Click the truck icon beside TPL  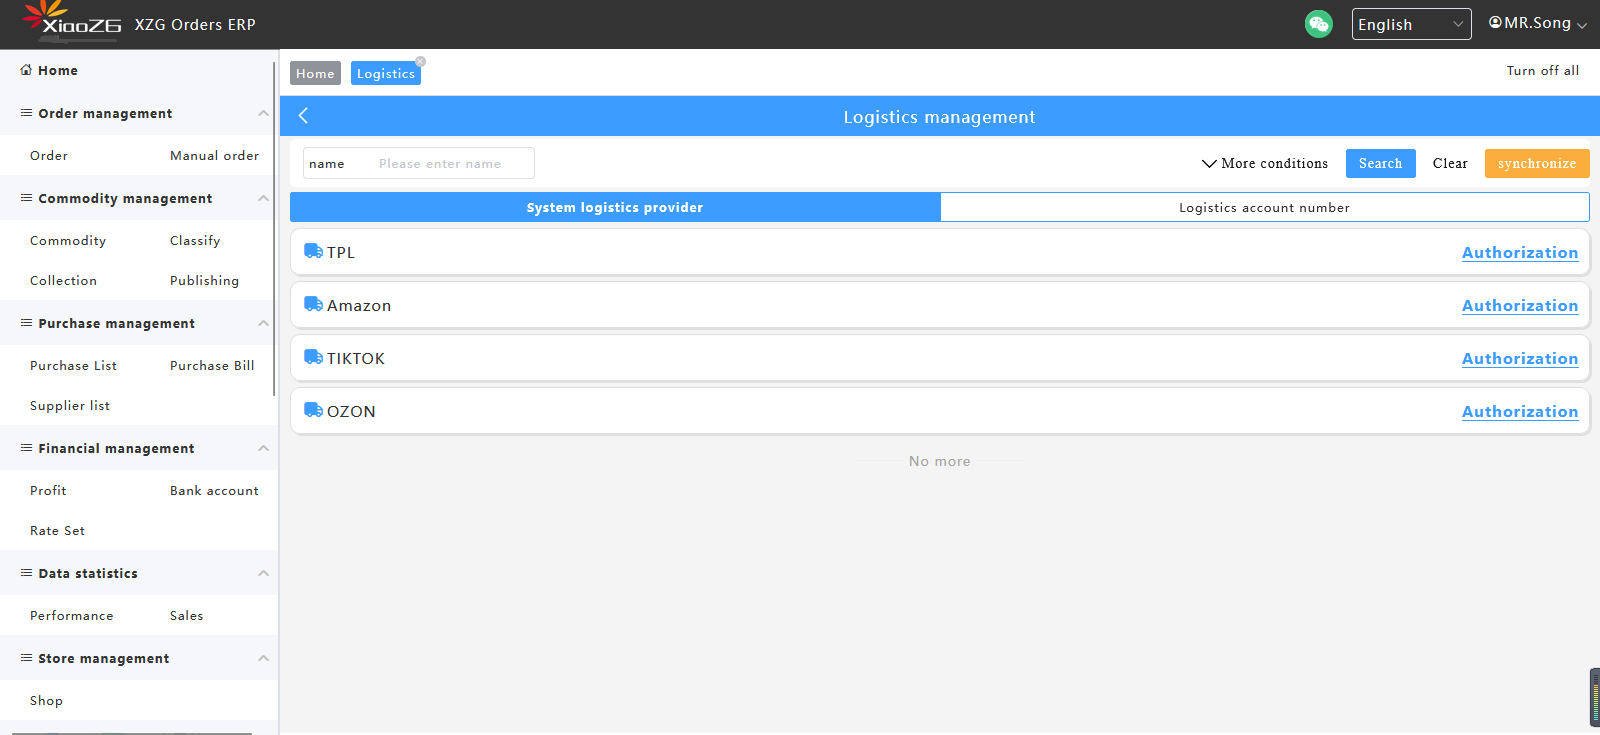point(313,251)
